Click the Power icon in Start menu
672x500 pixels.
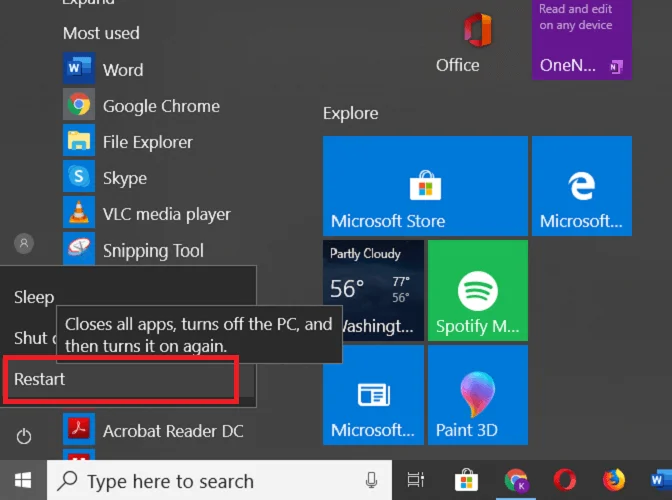24,437
